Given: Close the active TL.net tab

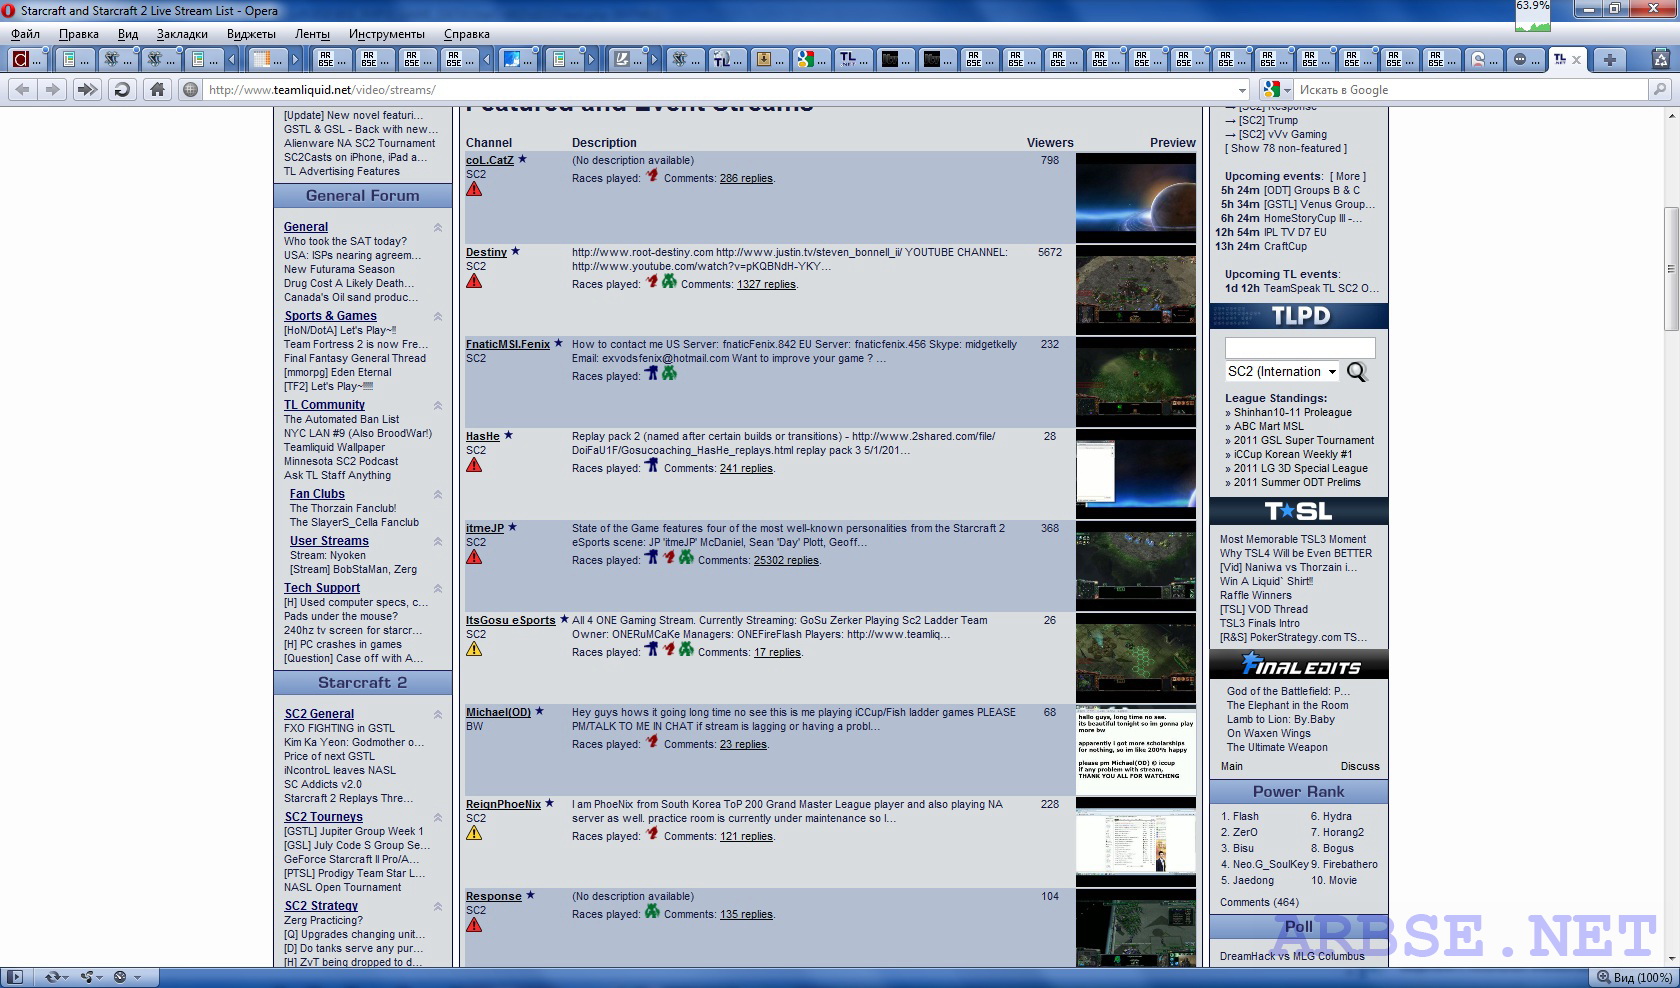Looking at the screenshot, I should tap(1577, 60).
